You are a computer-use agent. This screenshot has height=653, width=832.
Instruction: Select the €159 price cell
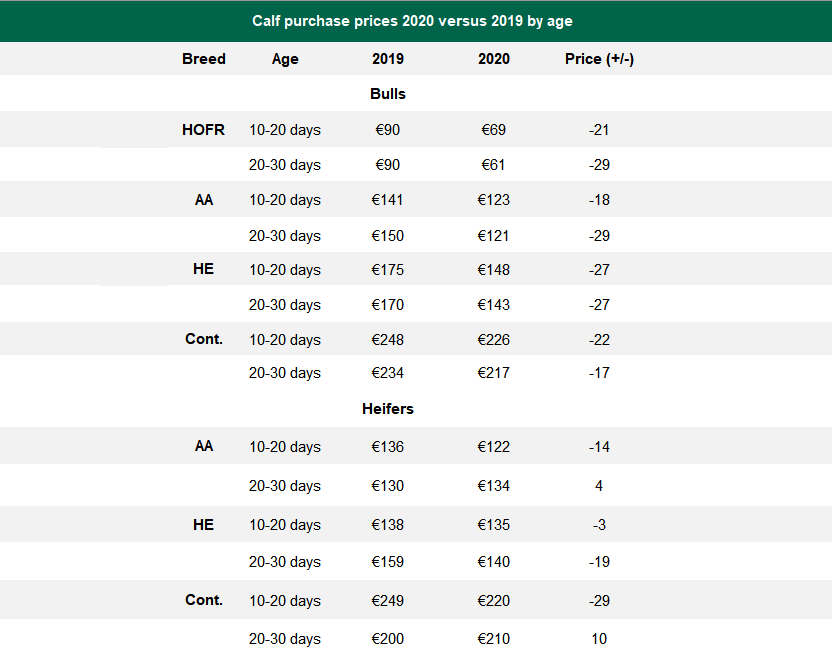click(x=388, y=562)
